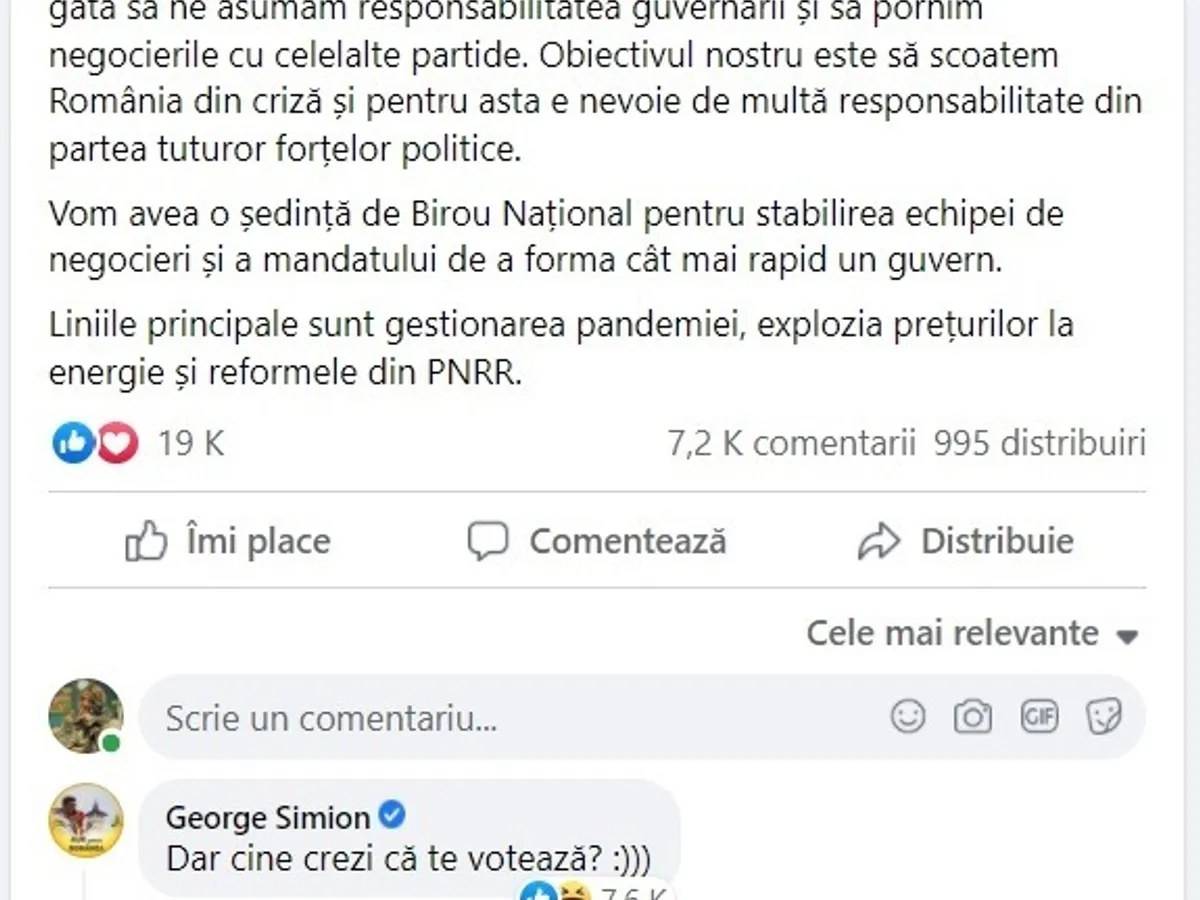Click inside the Scrie un comentariu field
1200x900 pixels.
point(500,717)
